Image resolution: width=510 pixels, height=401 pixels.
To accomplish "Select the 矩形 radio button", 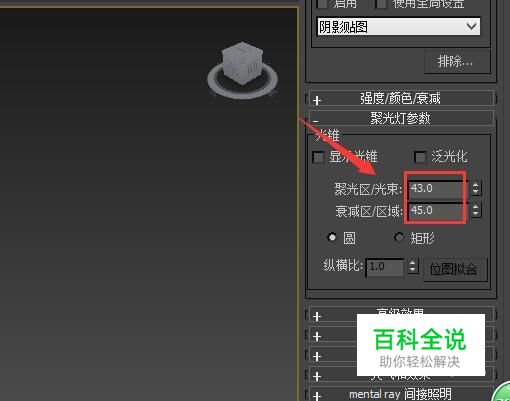I will (399, 237).
